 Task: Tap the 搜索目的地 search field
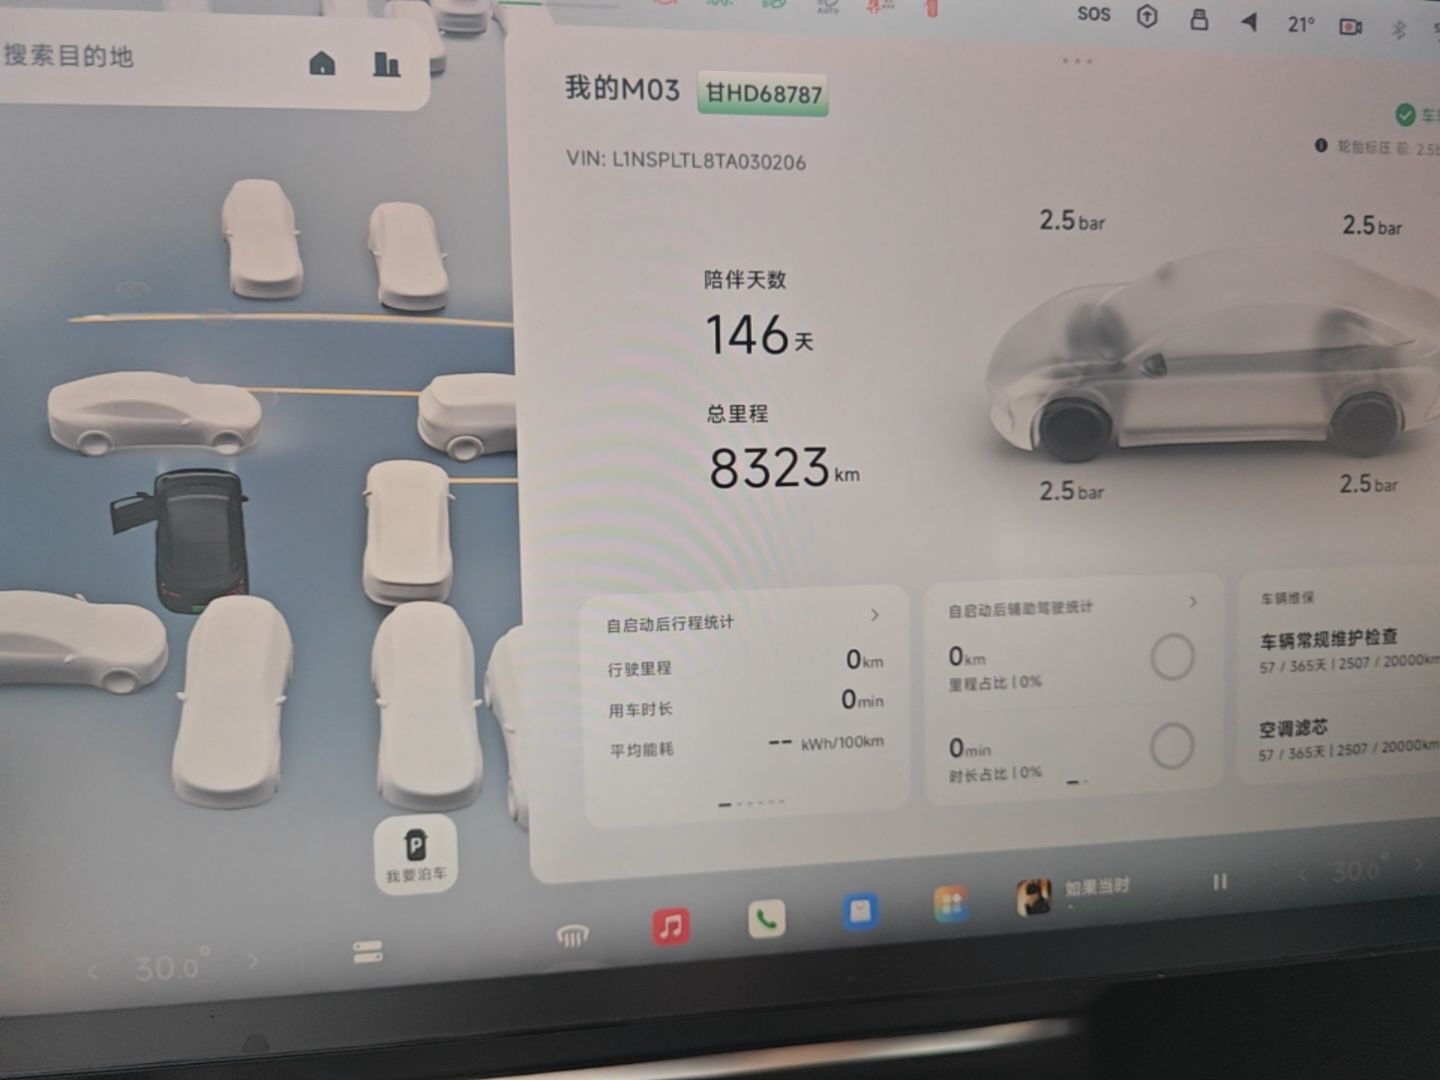pyautogui.click(x=215, y=60)
